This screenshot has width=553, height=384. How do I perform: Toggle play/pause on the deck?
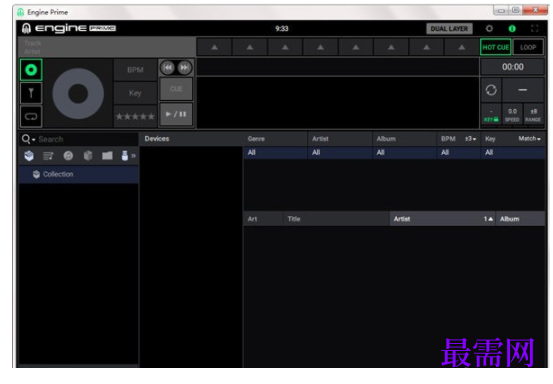tap(176, 114)
